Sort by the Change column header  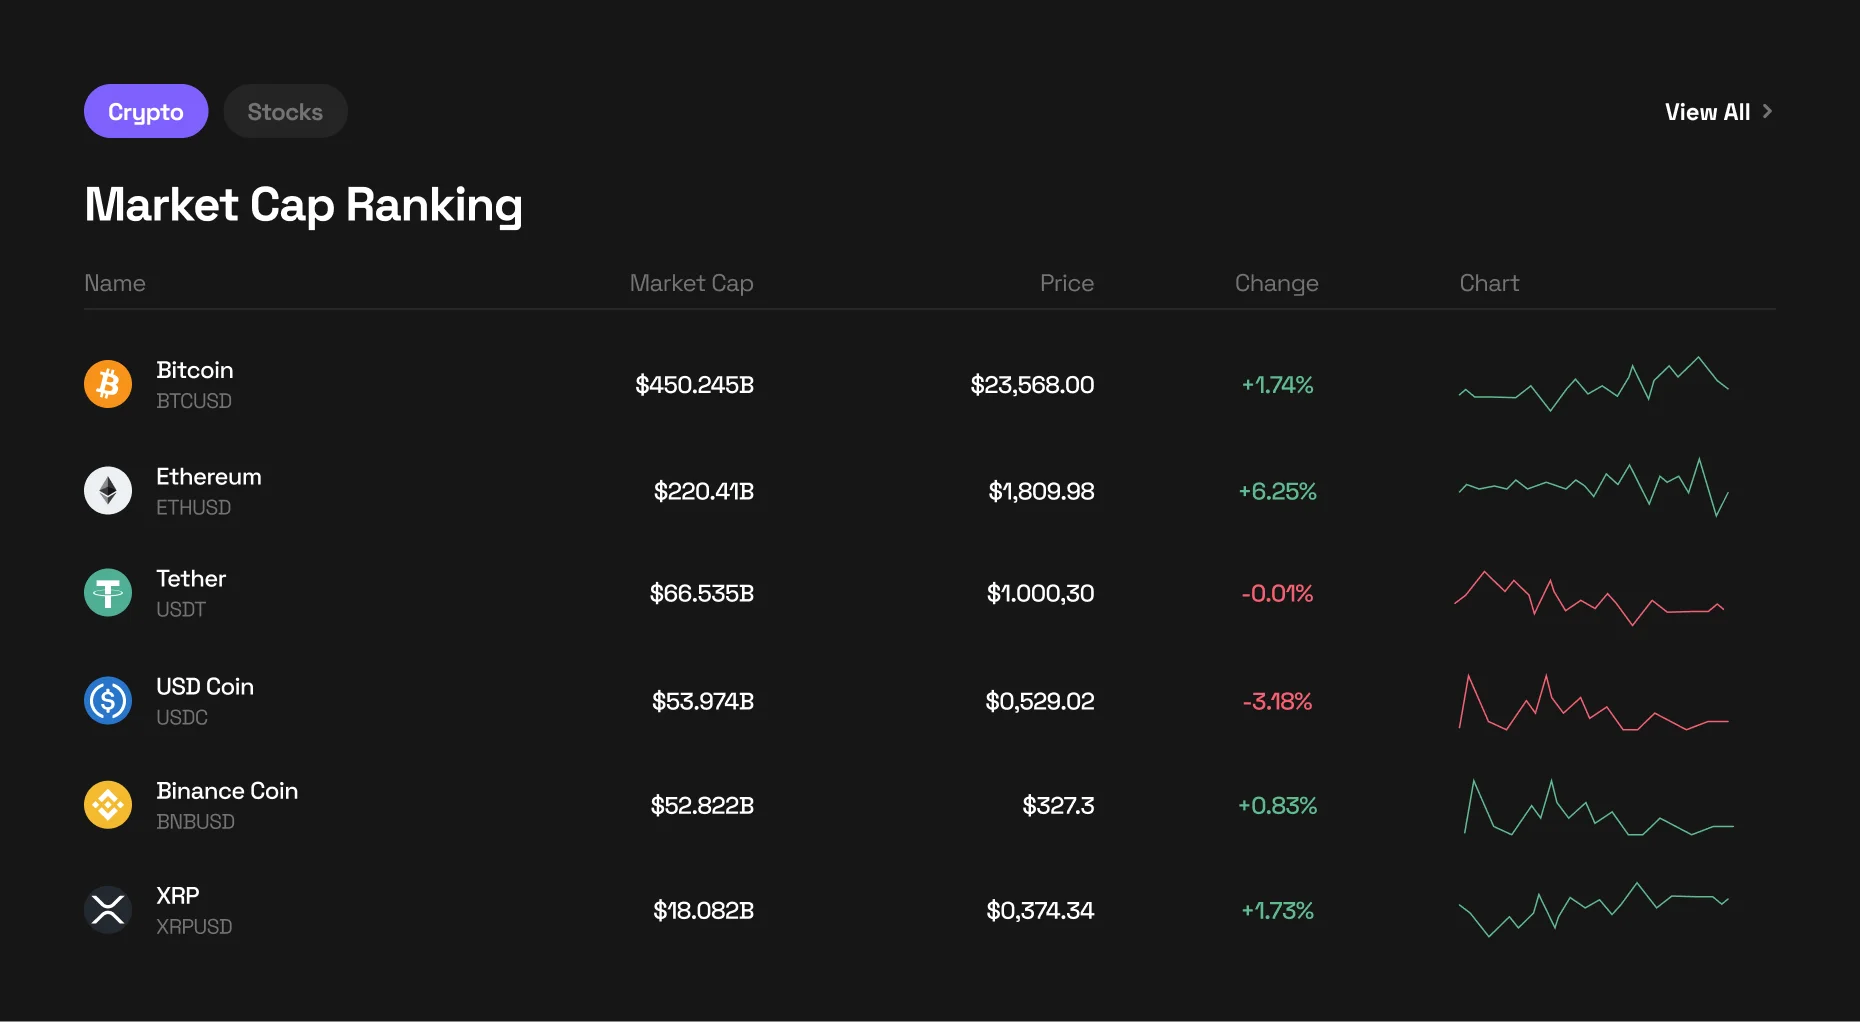tap(1276, 283)
